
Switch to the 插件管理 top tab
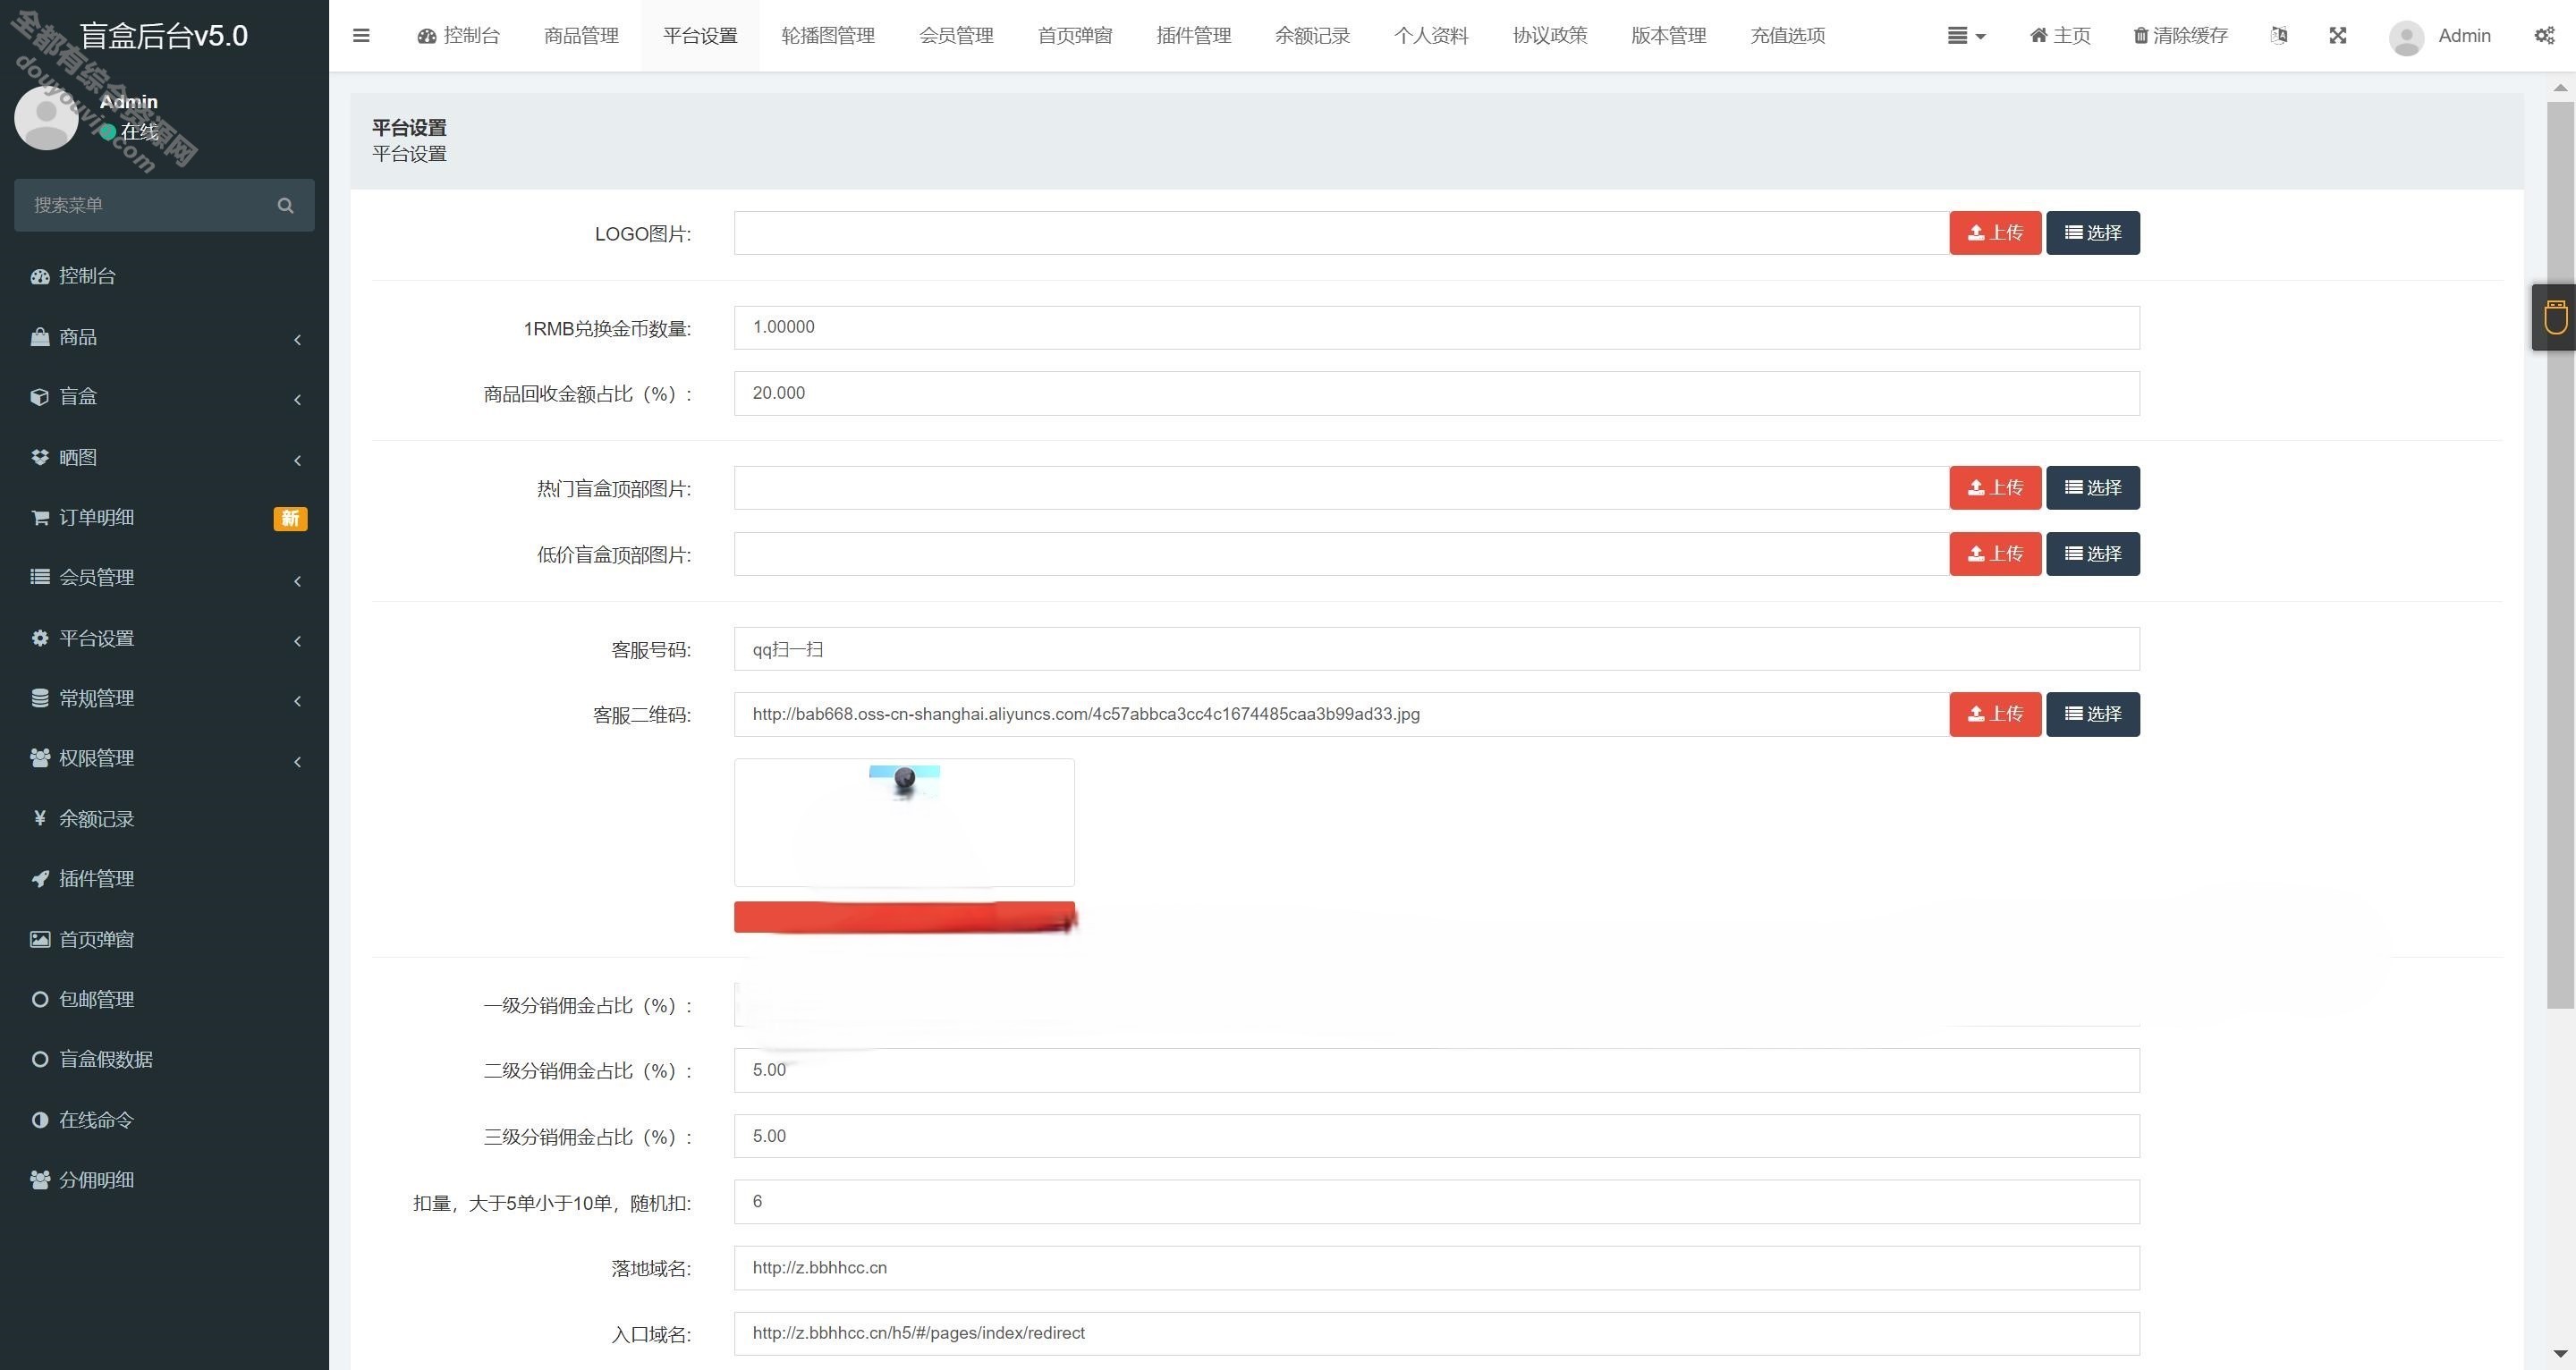(x=1194, y=36)
